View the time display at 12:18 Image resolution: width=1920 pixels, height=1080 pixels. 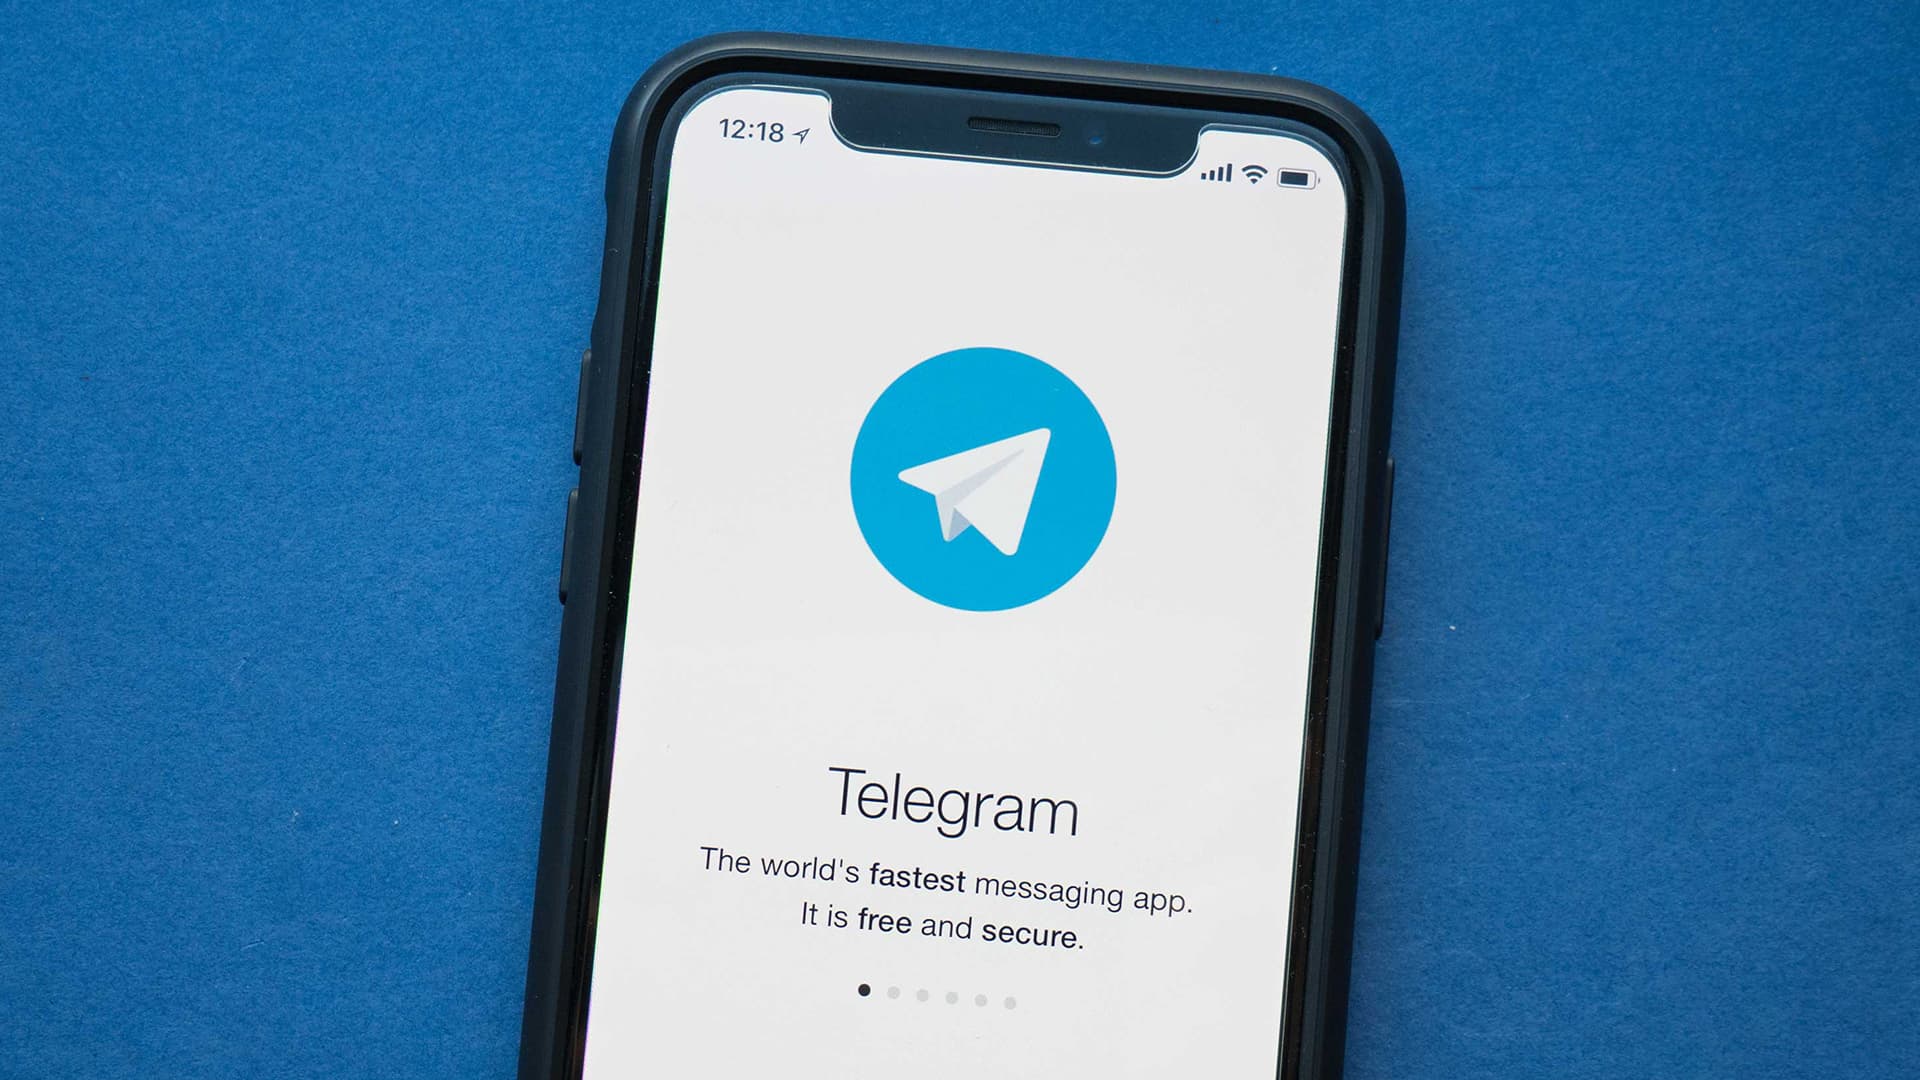click(736, 128)
